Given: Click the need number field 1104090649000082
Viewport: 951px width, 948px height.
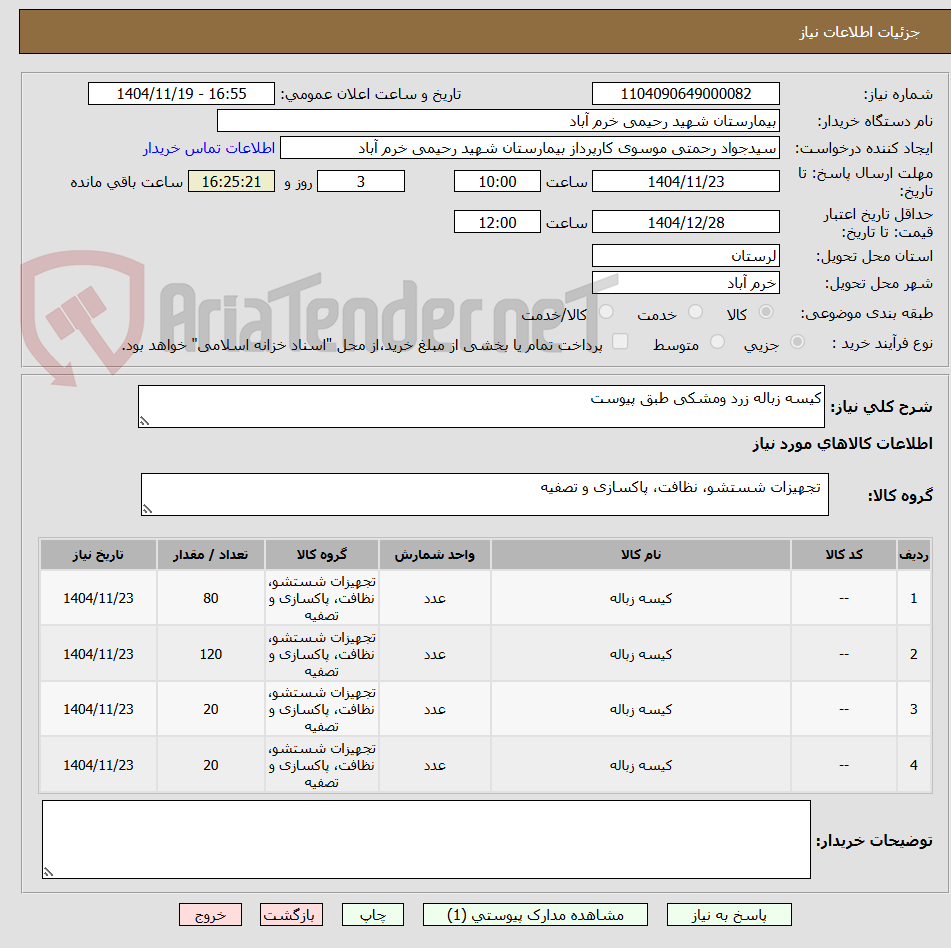Looking at the screenshot, I should click(685, 93).
